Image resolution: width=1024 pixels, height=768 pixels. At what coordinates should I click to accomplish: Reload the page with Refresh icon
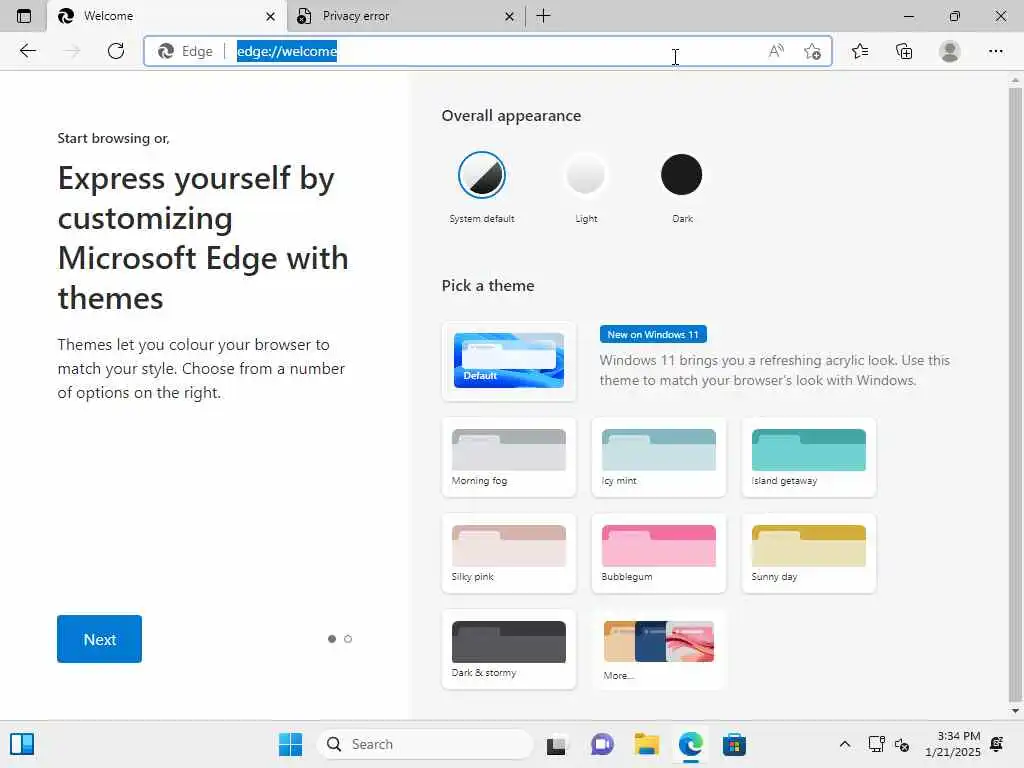pos(116,51)
